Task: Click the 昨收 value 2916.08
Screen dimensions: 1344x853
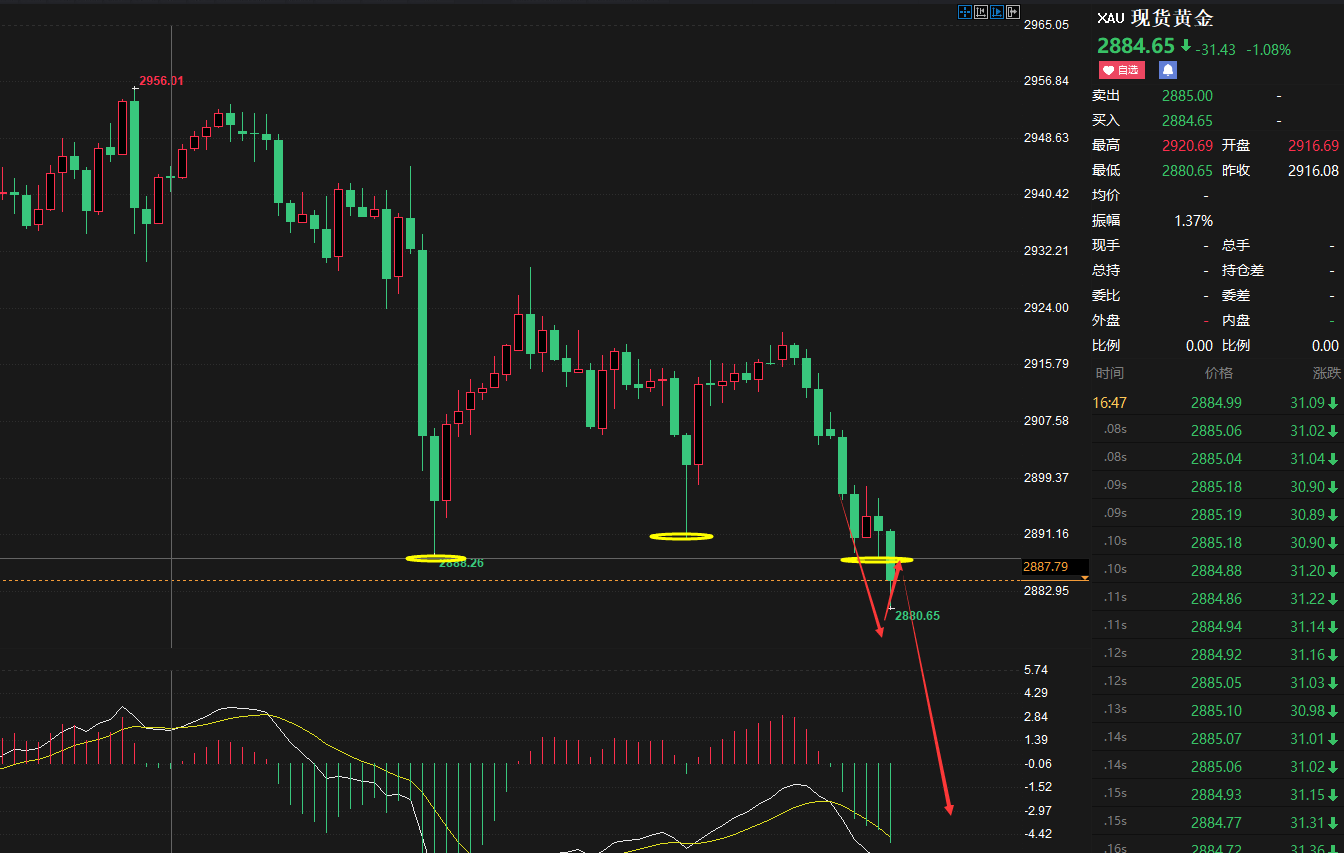Action: click(x=1313, y=171)
